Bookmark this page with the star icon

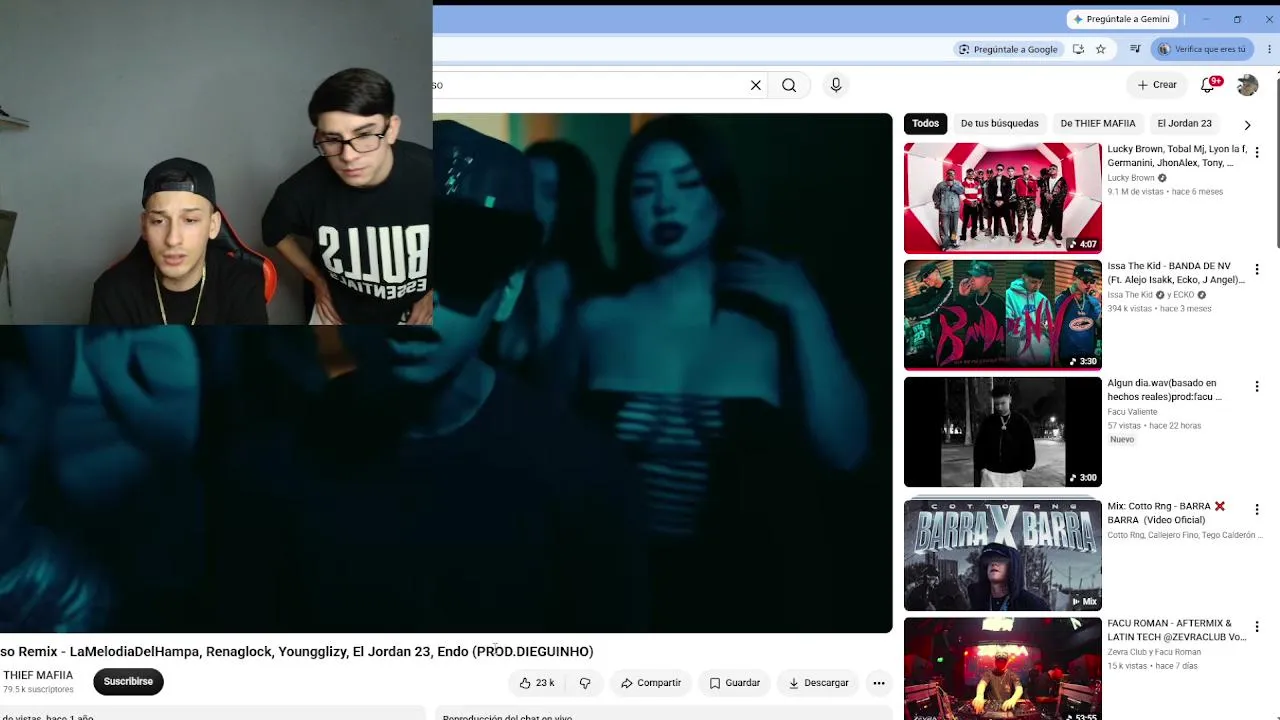tap(1100, 49)
